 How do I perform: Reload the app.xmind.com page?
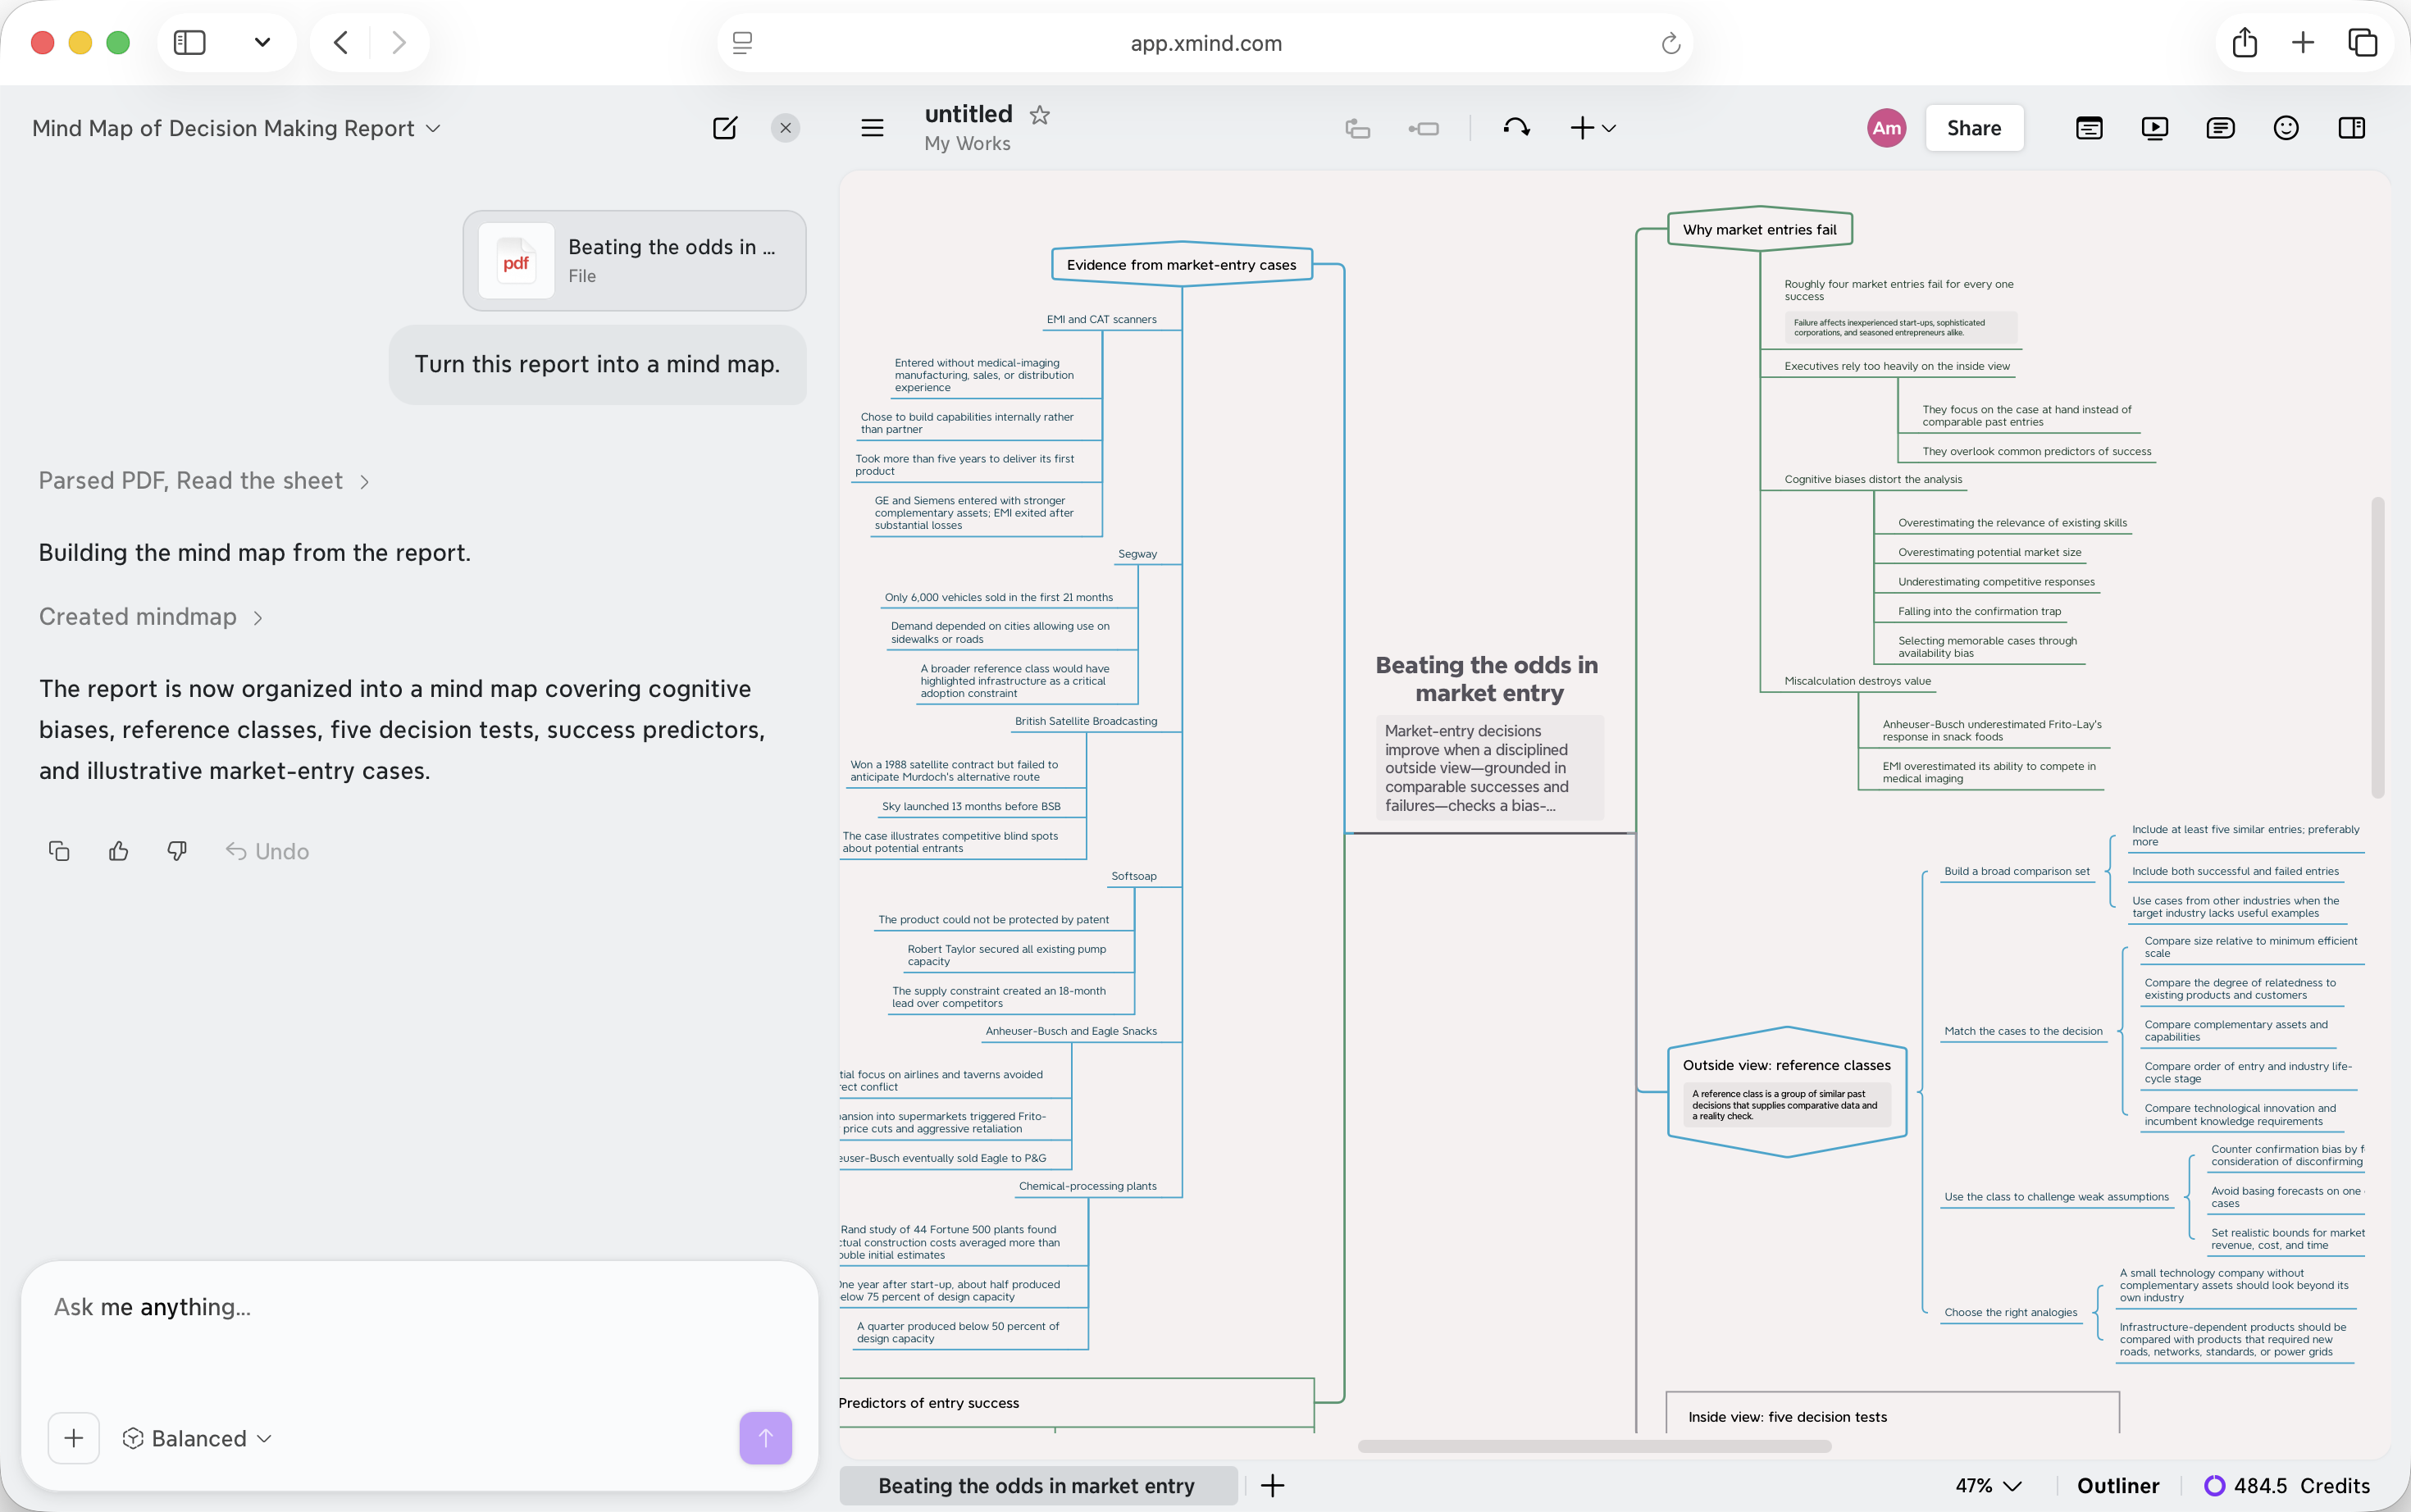(x=1670, y=43)
